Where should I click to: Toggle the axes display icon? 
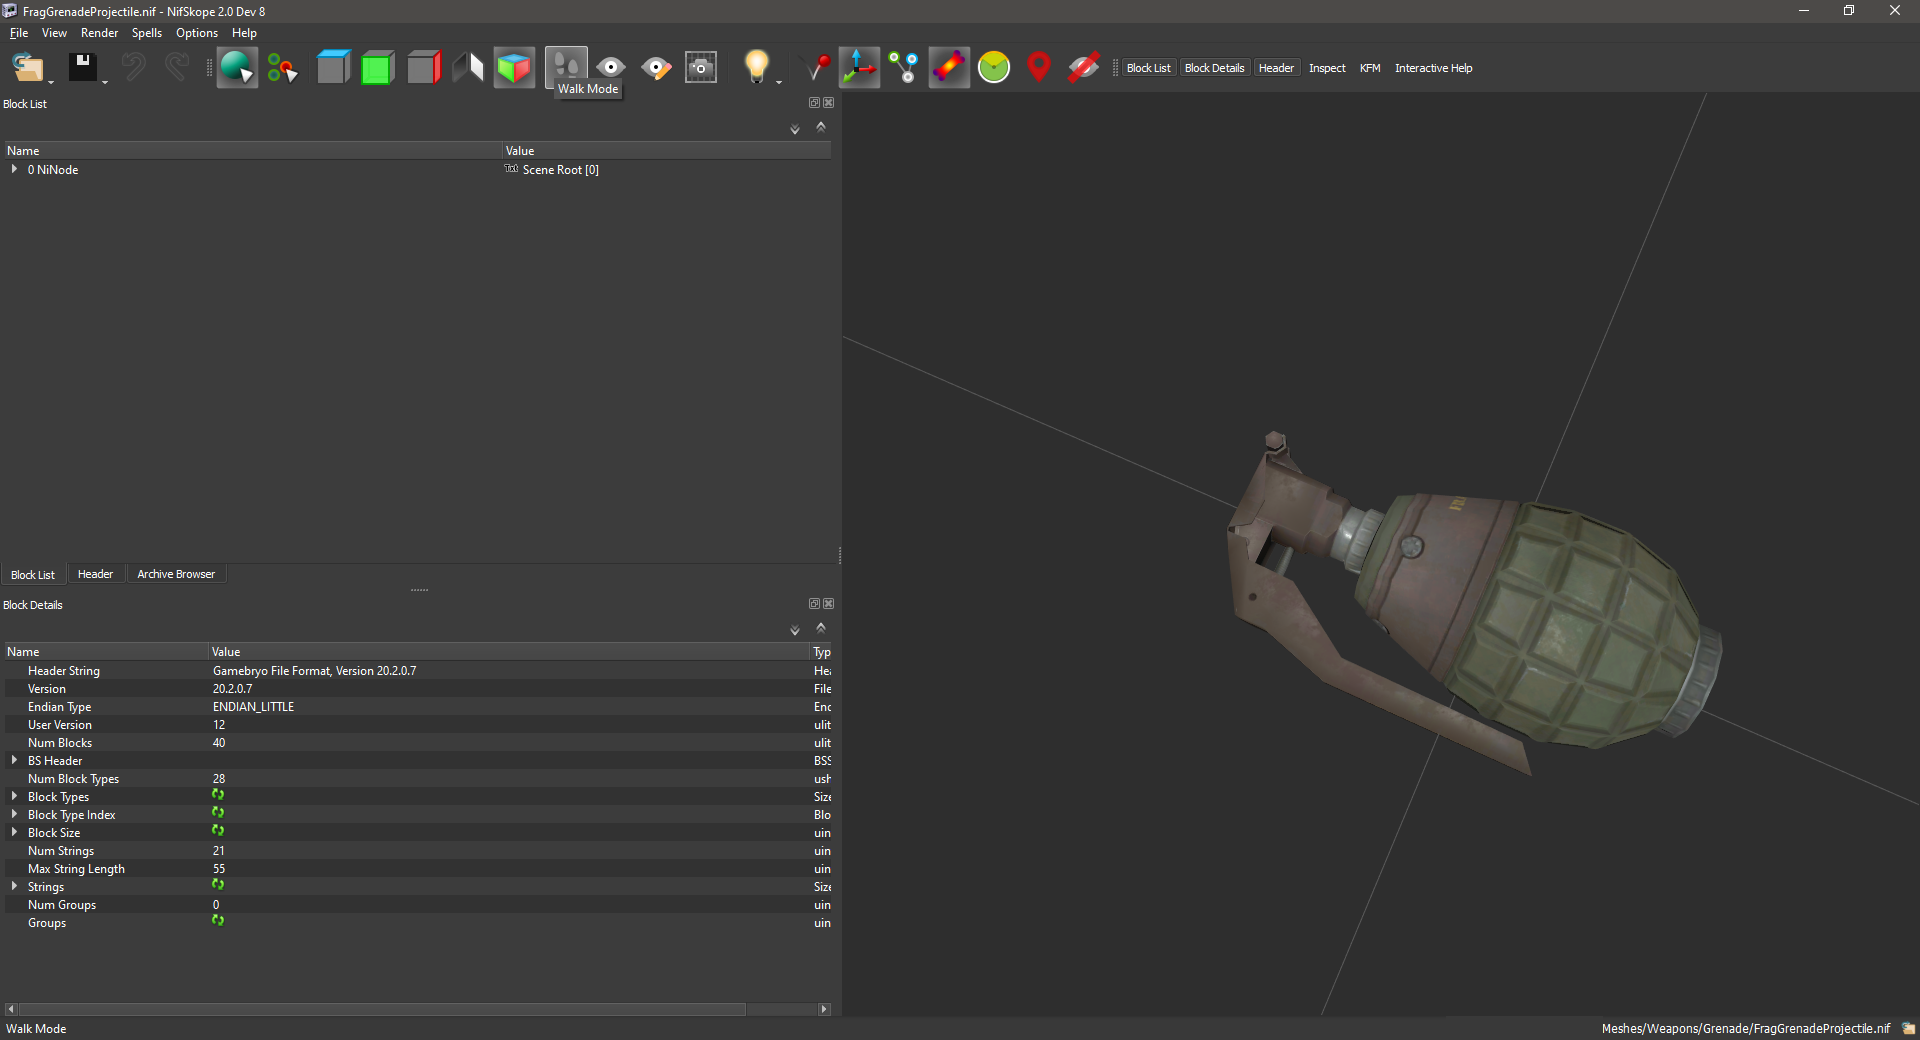coord(859,68)
